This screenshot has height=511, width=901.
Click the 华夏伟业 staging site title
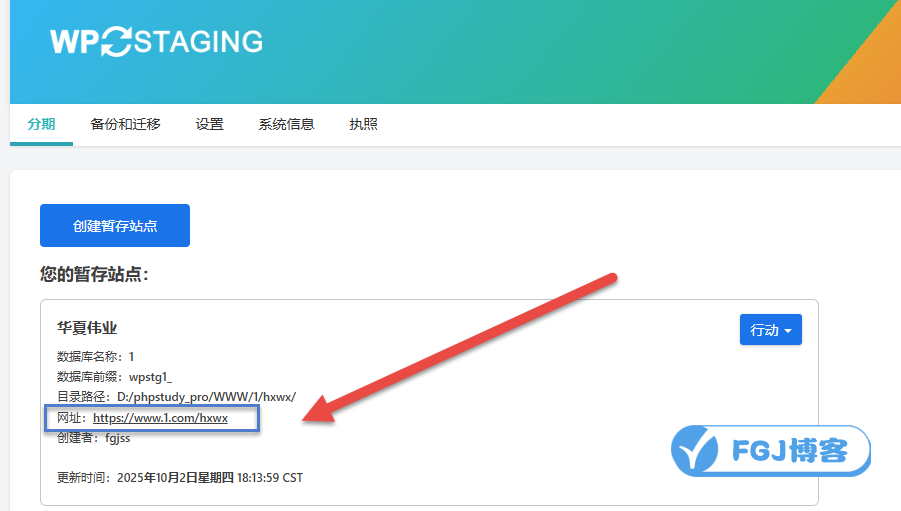(x=88, y=328)
